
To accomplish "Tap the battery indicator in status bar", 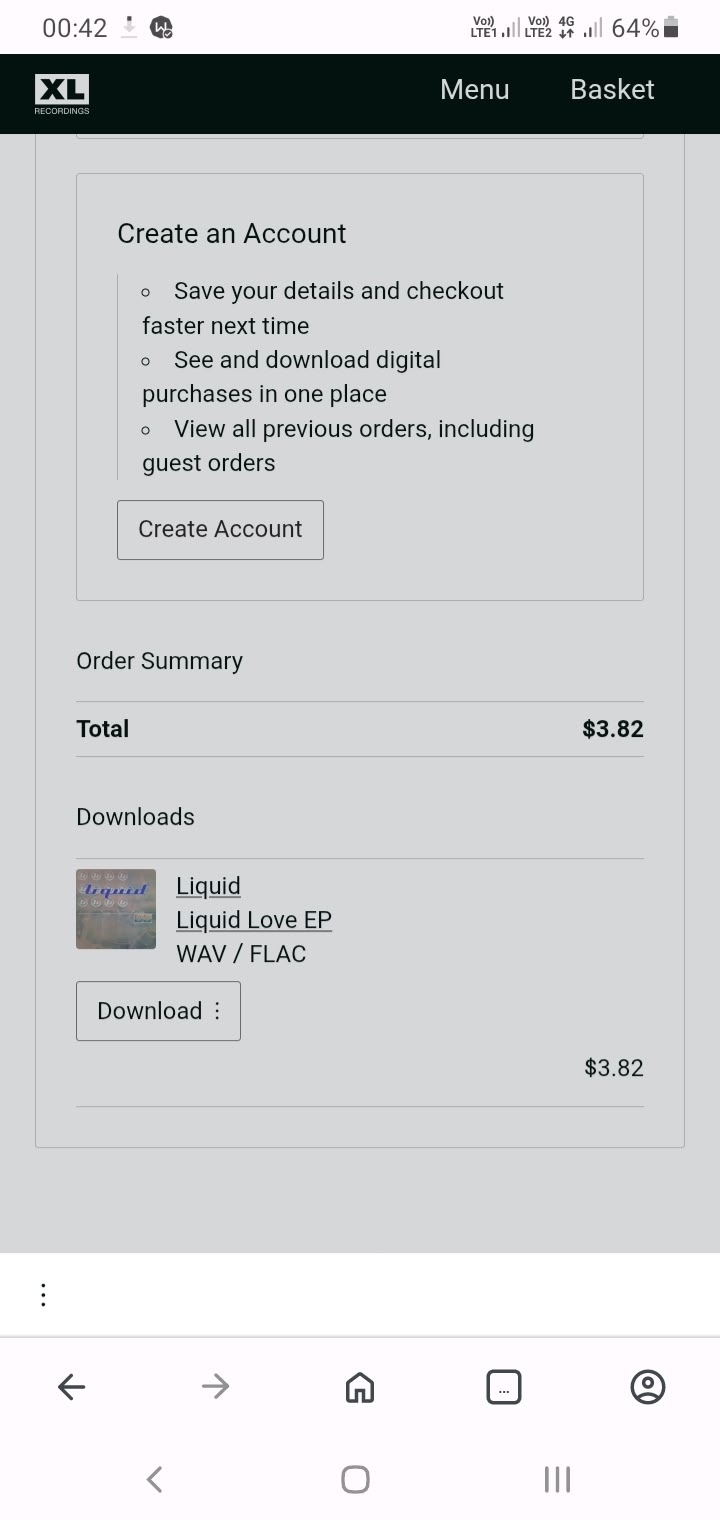I will [x=671, y=28].
